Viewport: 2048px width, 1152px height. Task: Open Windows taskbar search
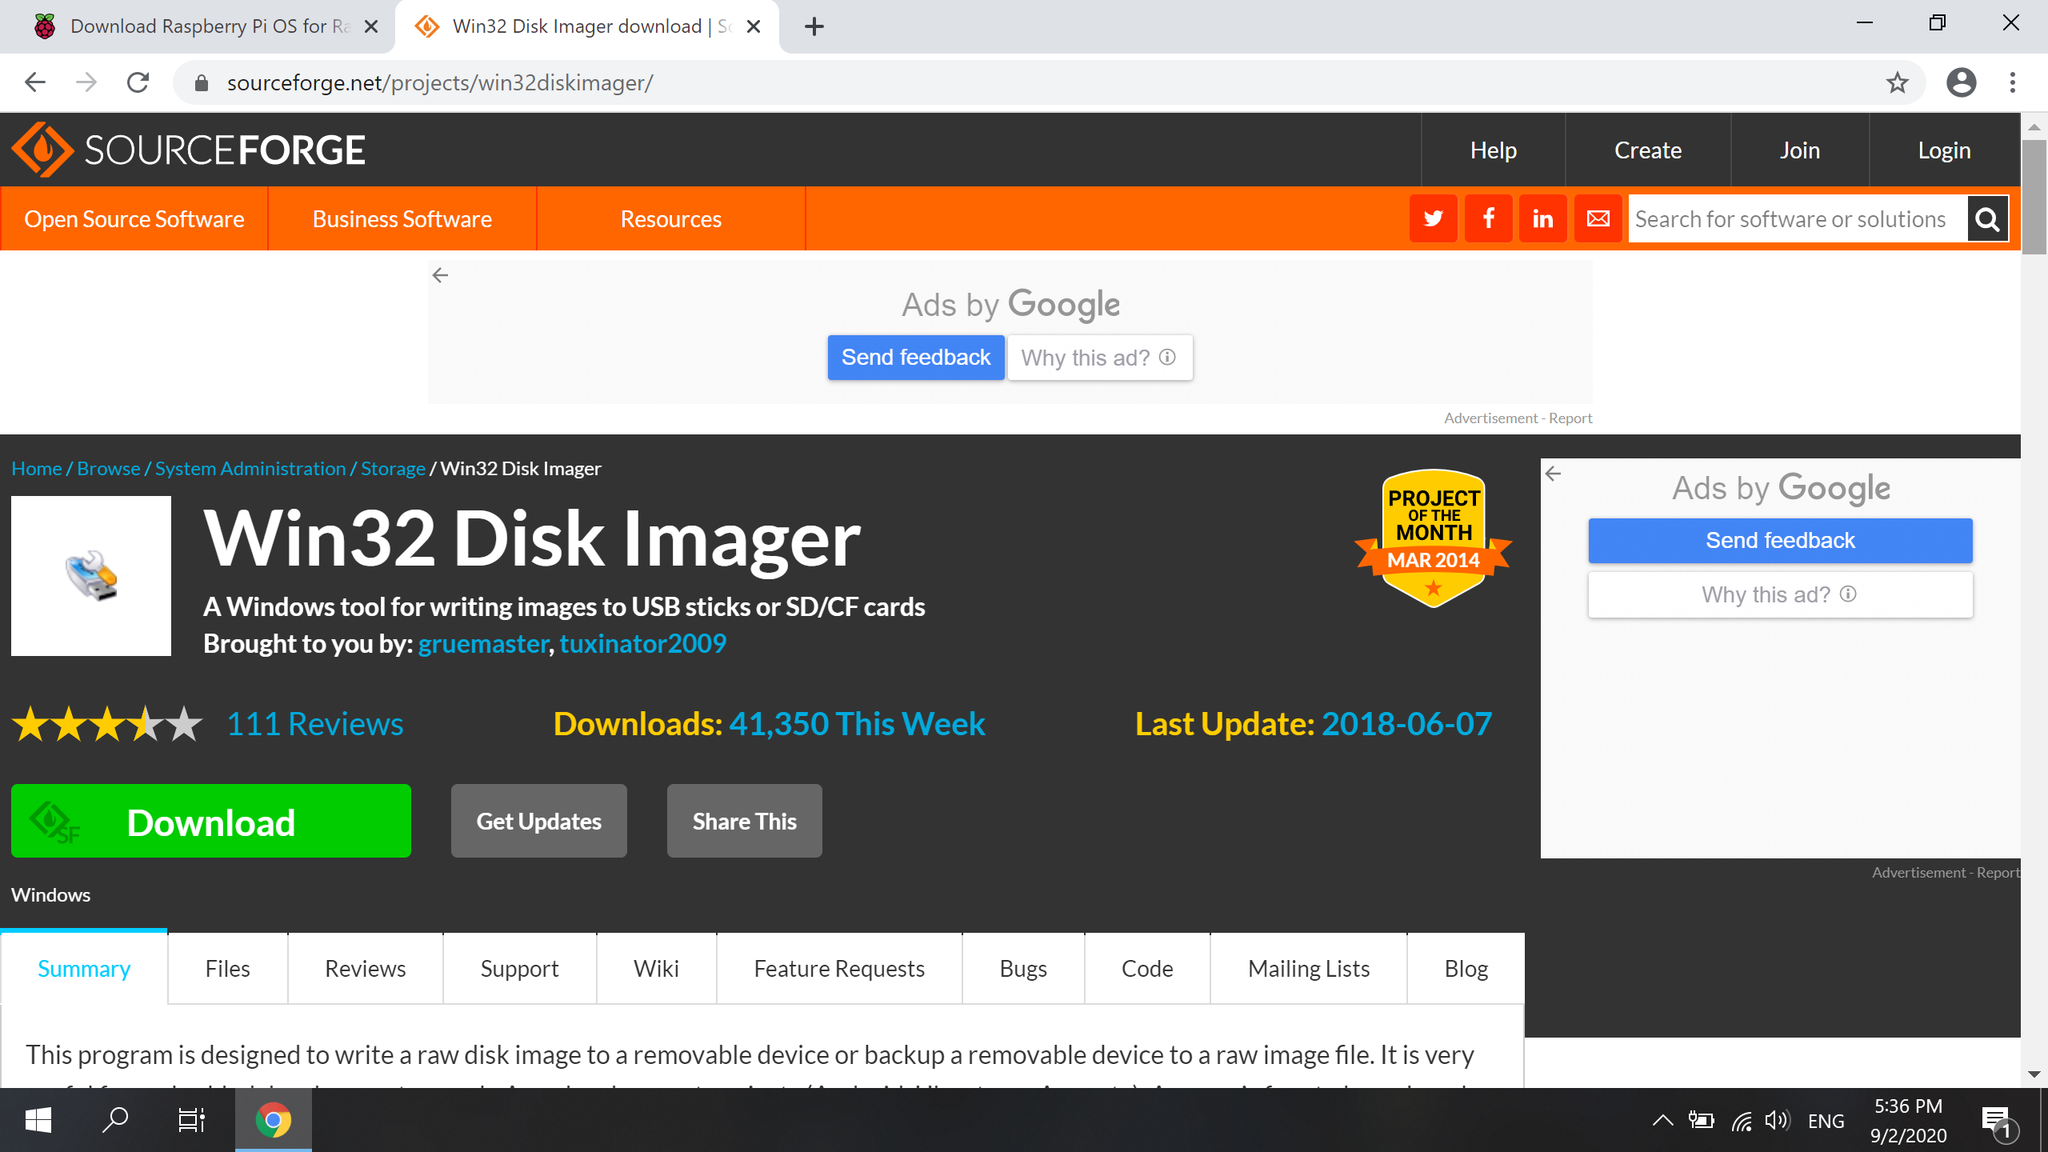click(116, 1120)
